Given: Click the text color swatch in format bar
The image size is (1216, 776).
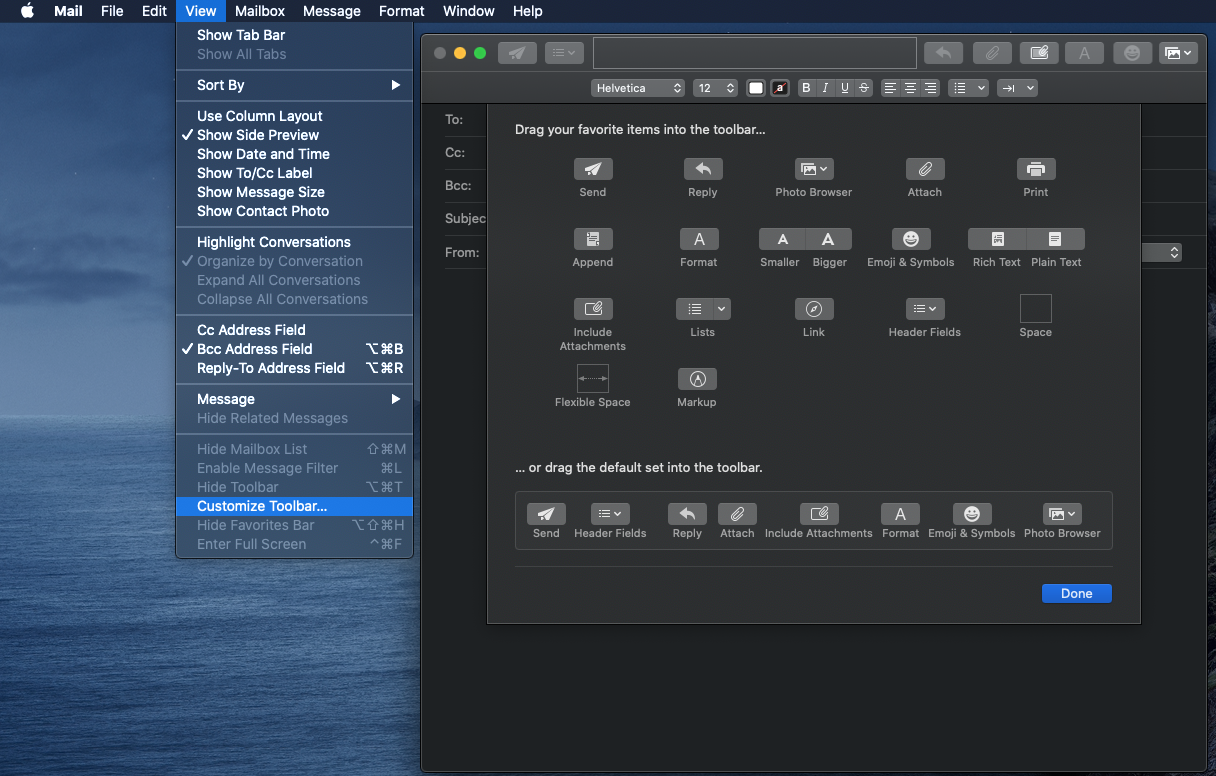Looking at the screenshot, I should [756, 88].
